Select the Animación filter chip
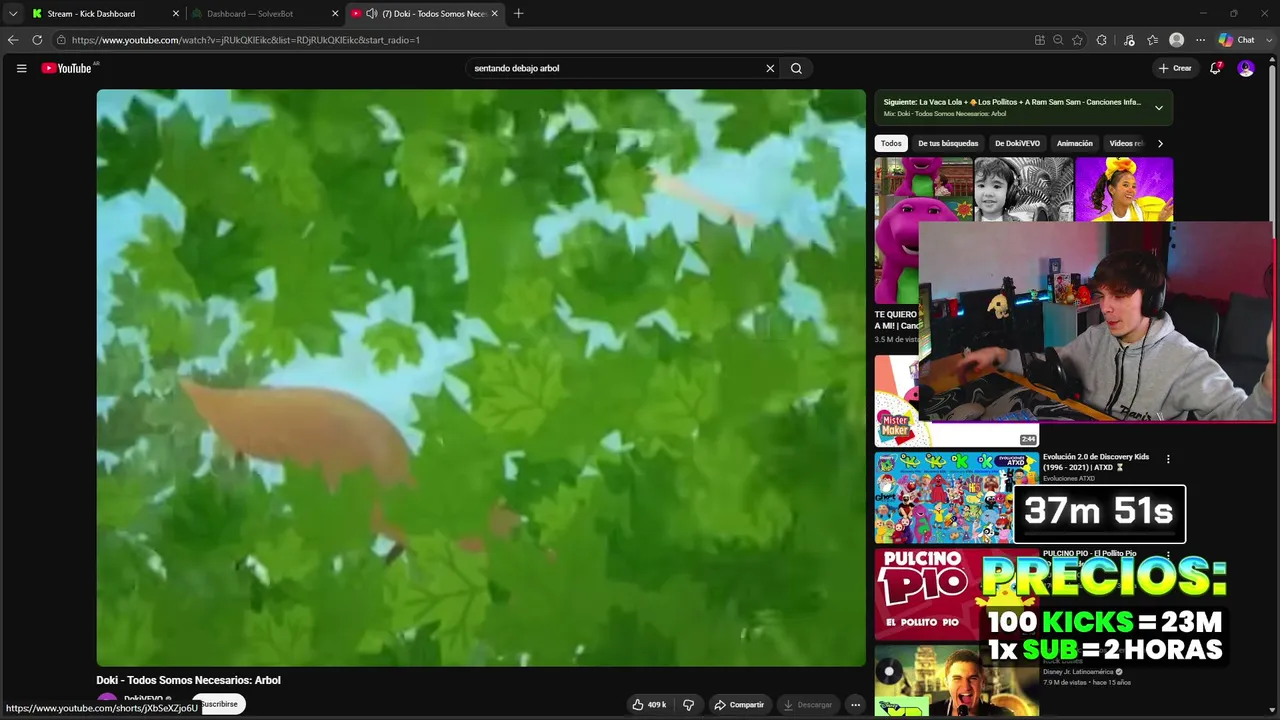 tap(1075, 143)
